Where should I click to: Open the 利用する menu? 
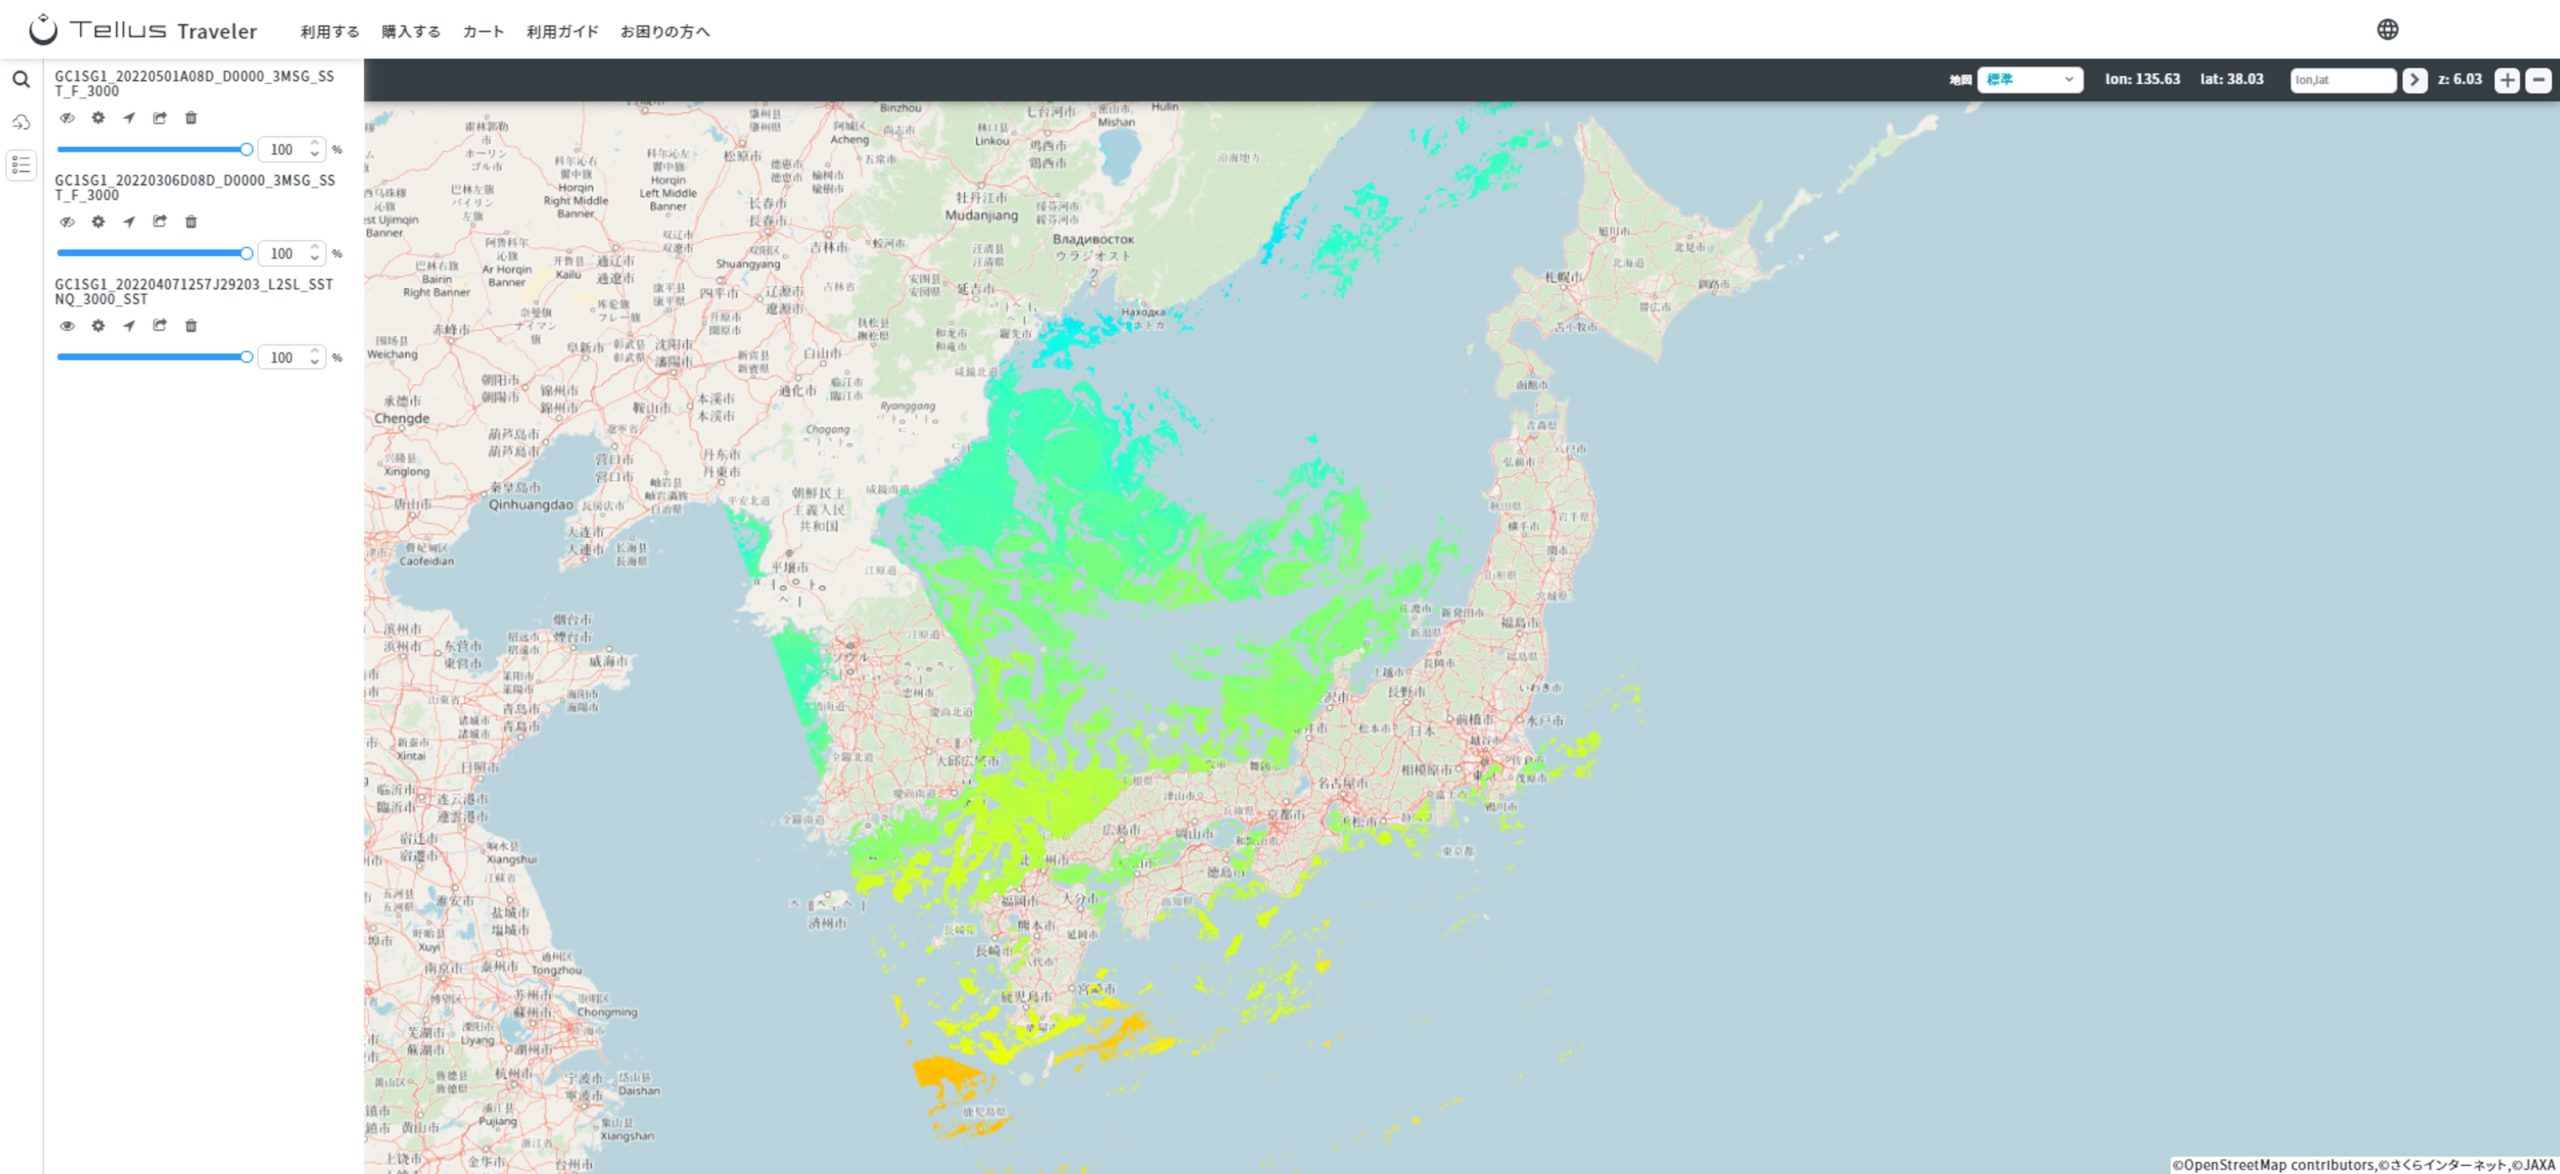tap(330, 32)
